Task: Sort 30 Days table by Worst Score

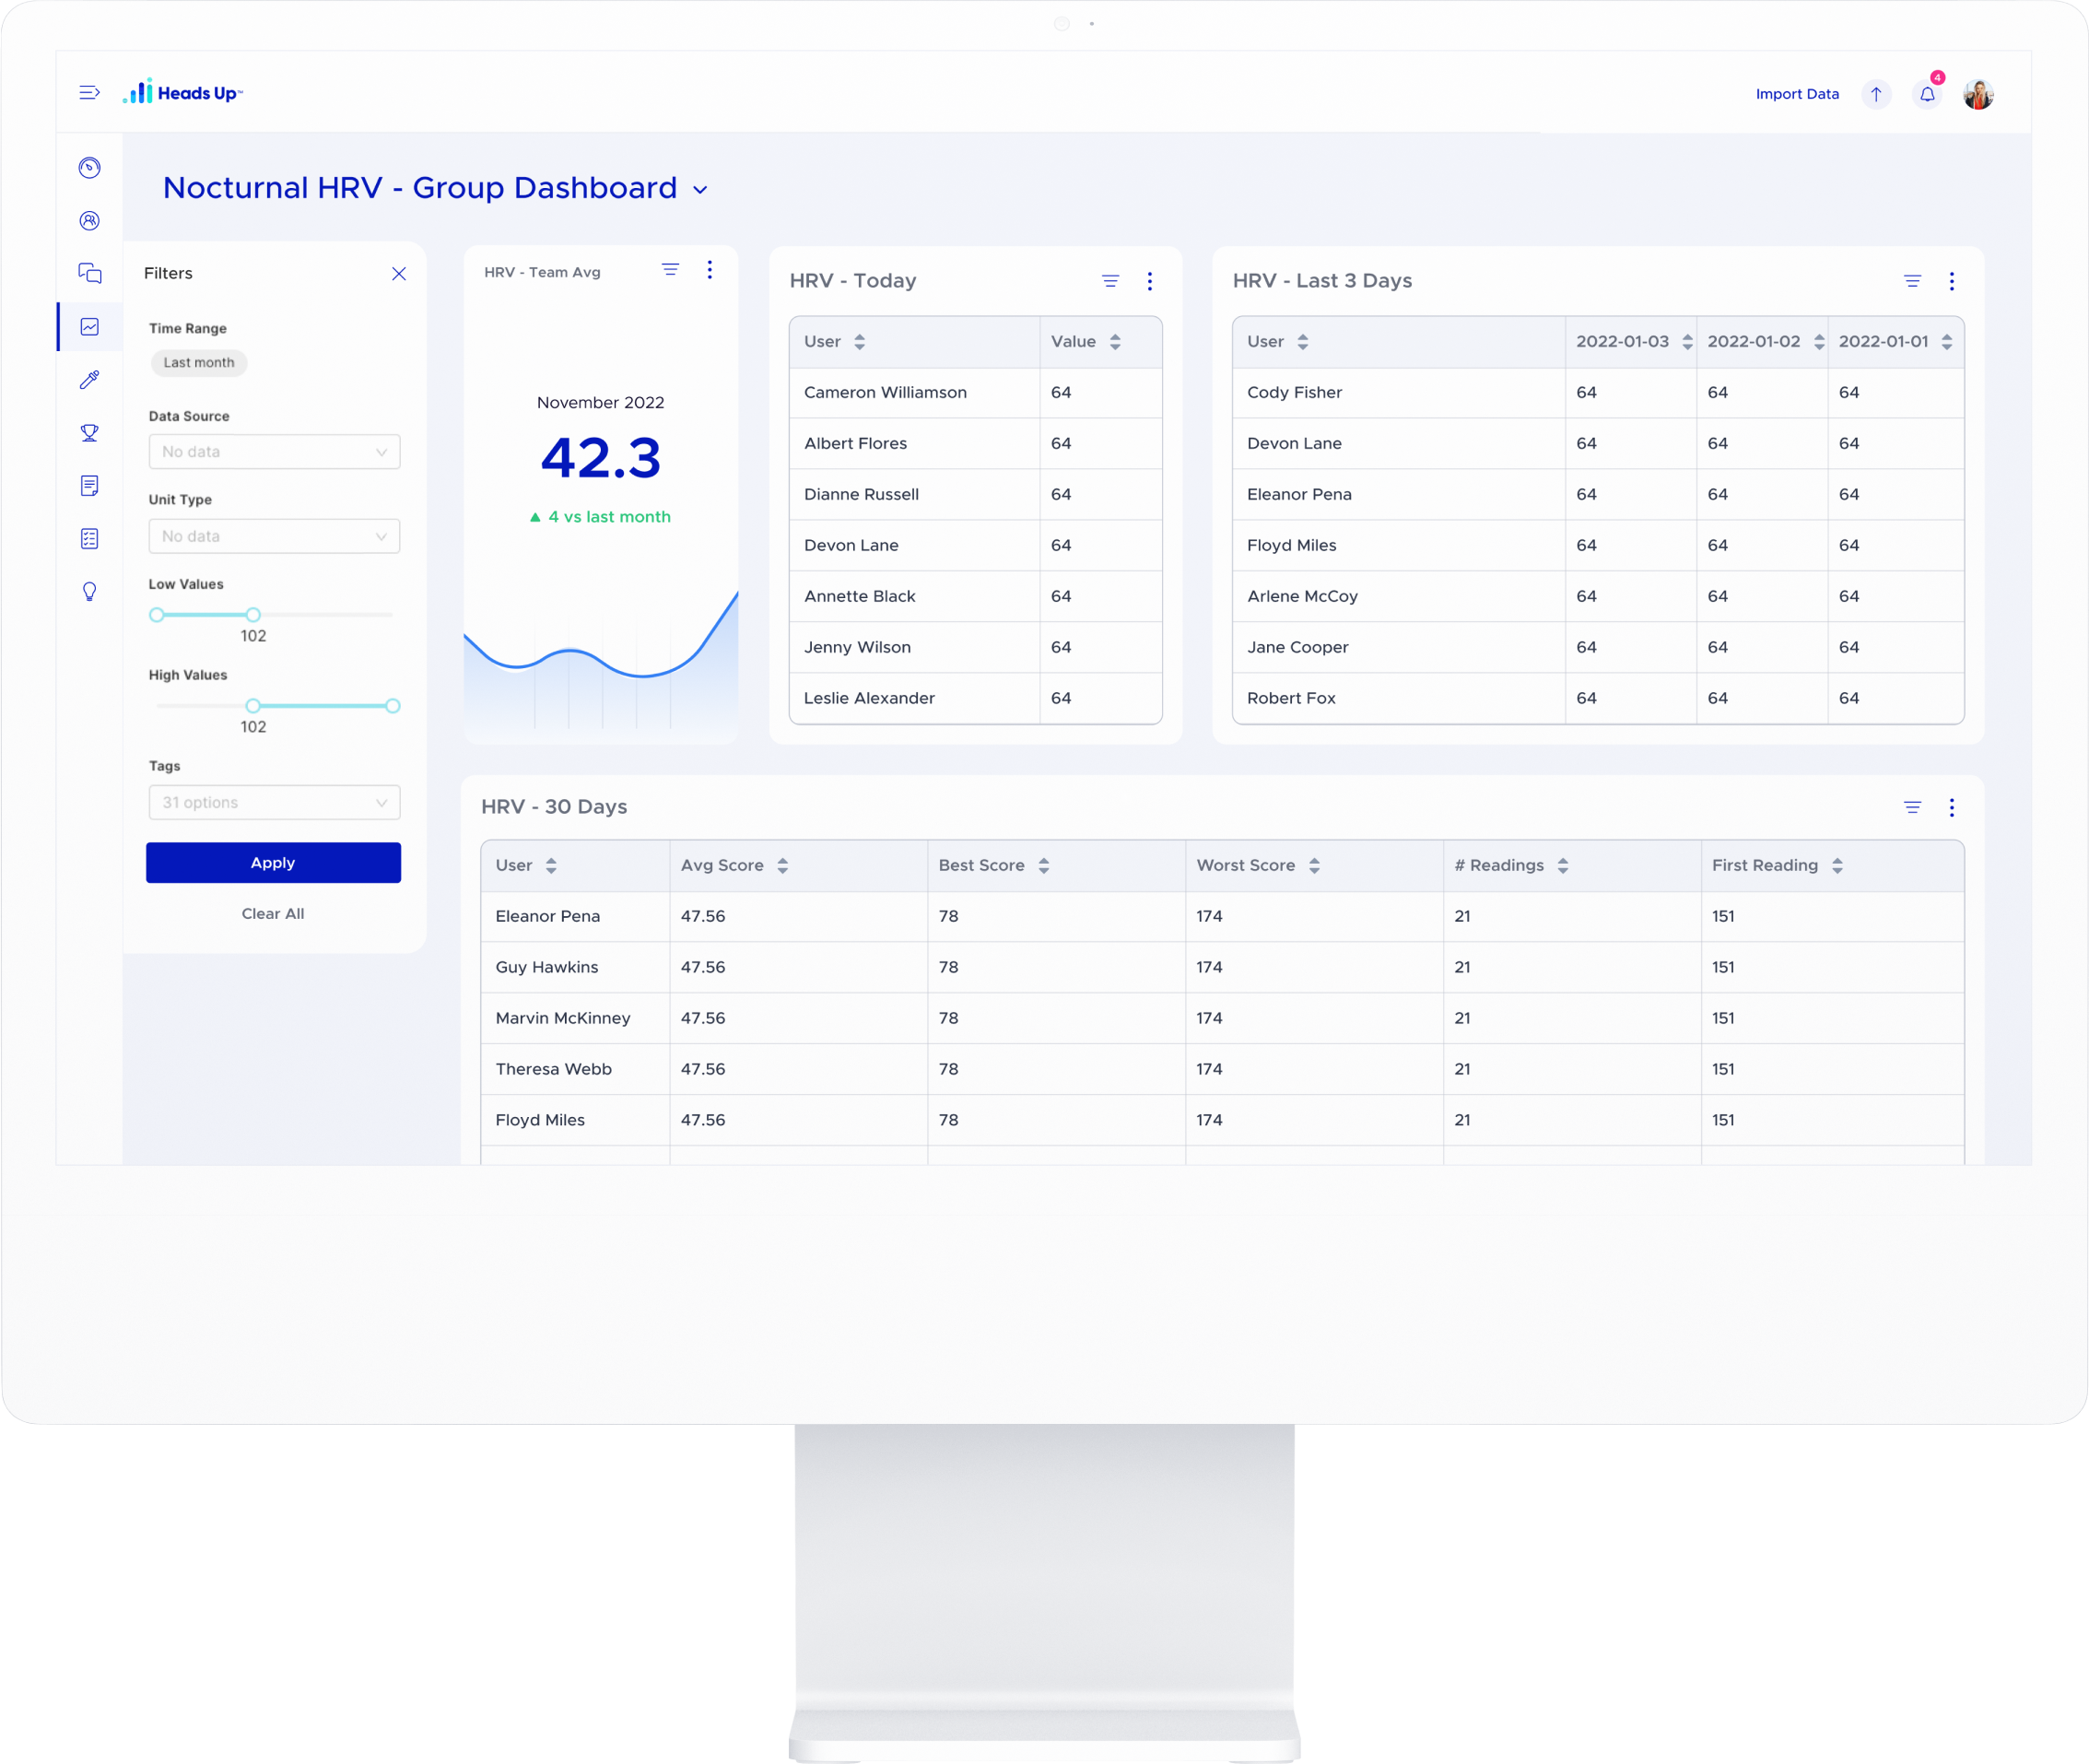Action: point(1314,866)
